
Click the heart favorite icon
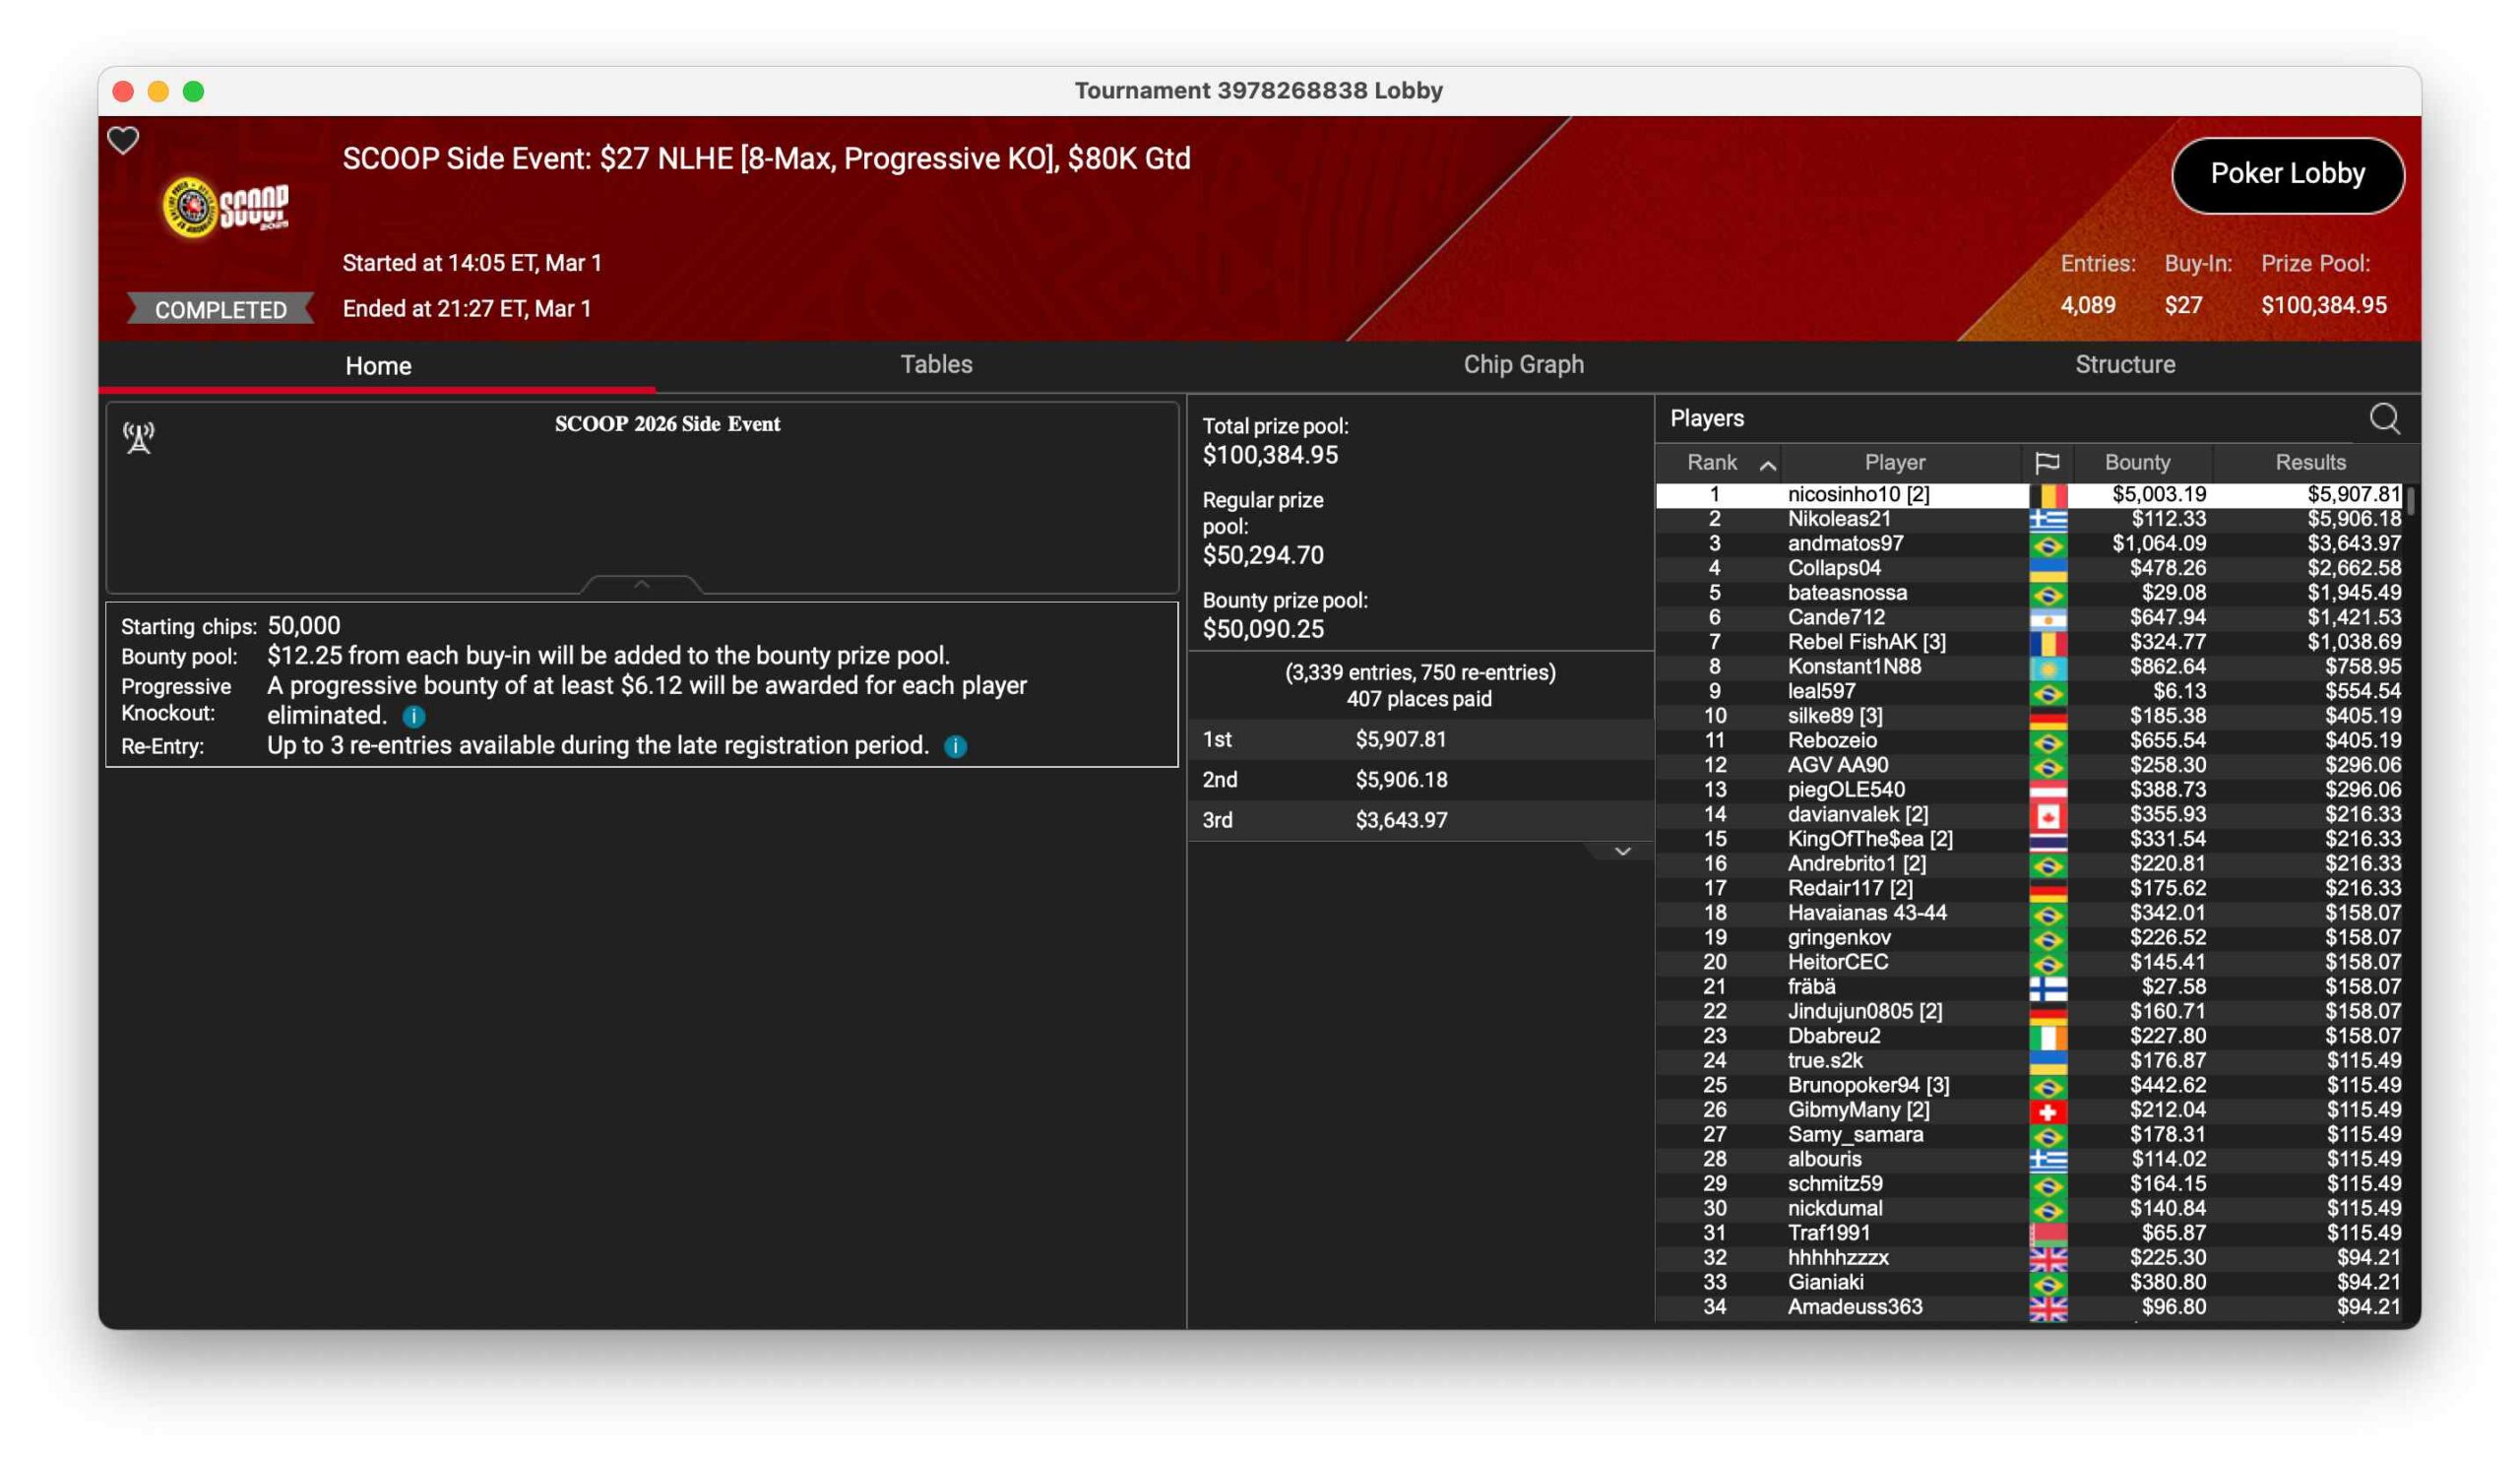(123, 140)
